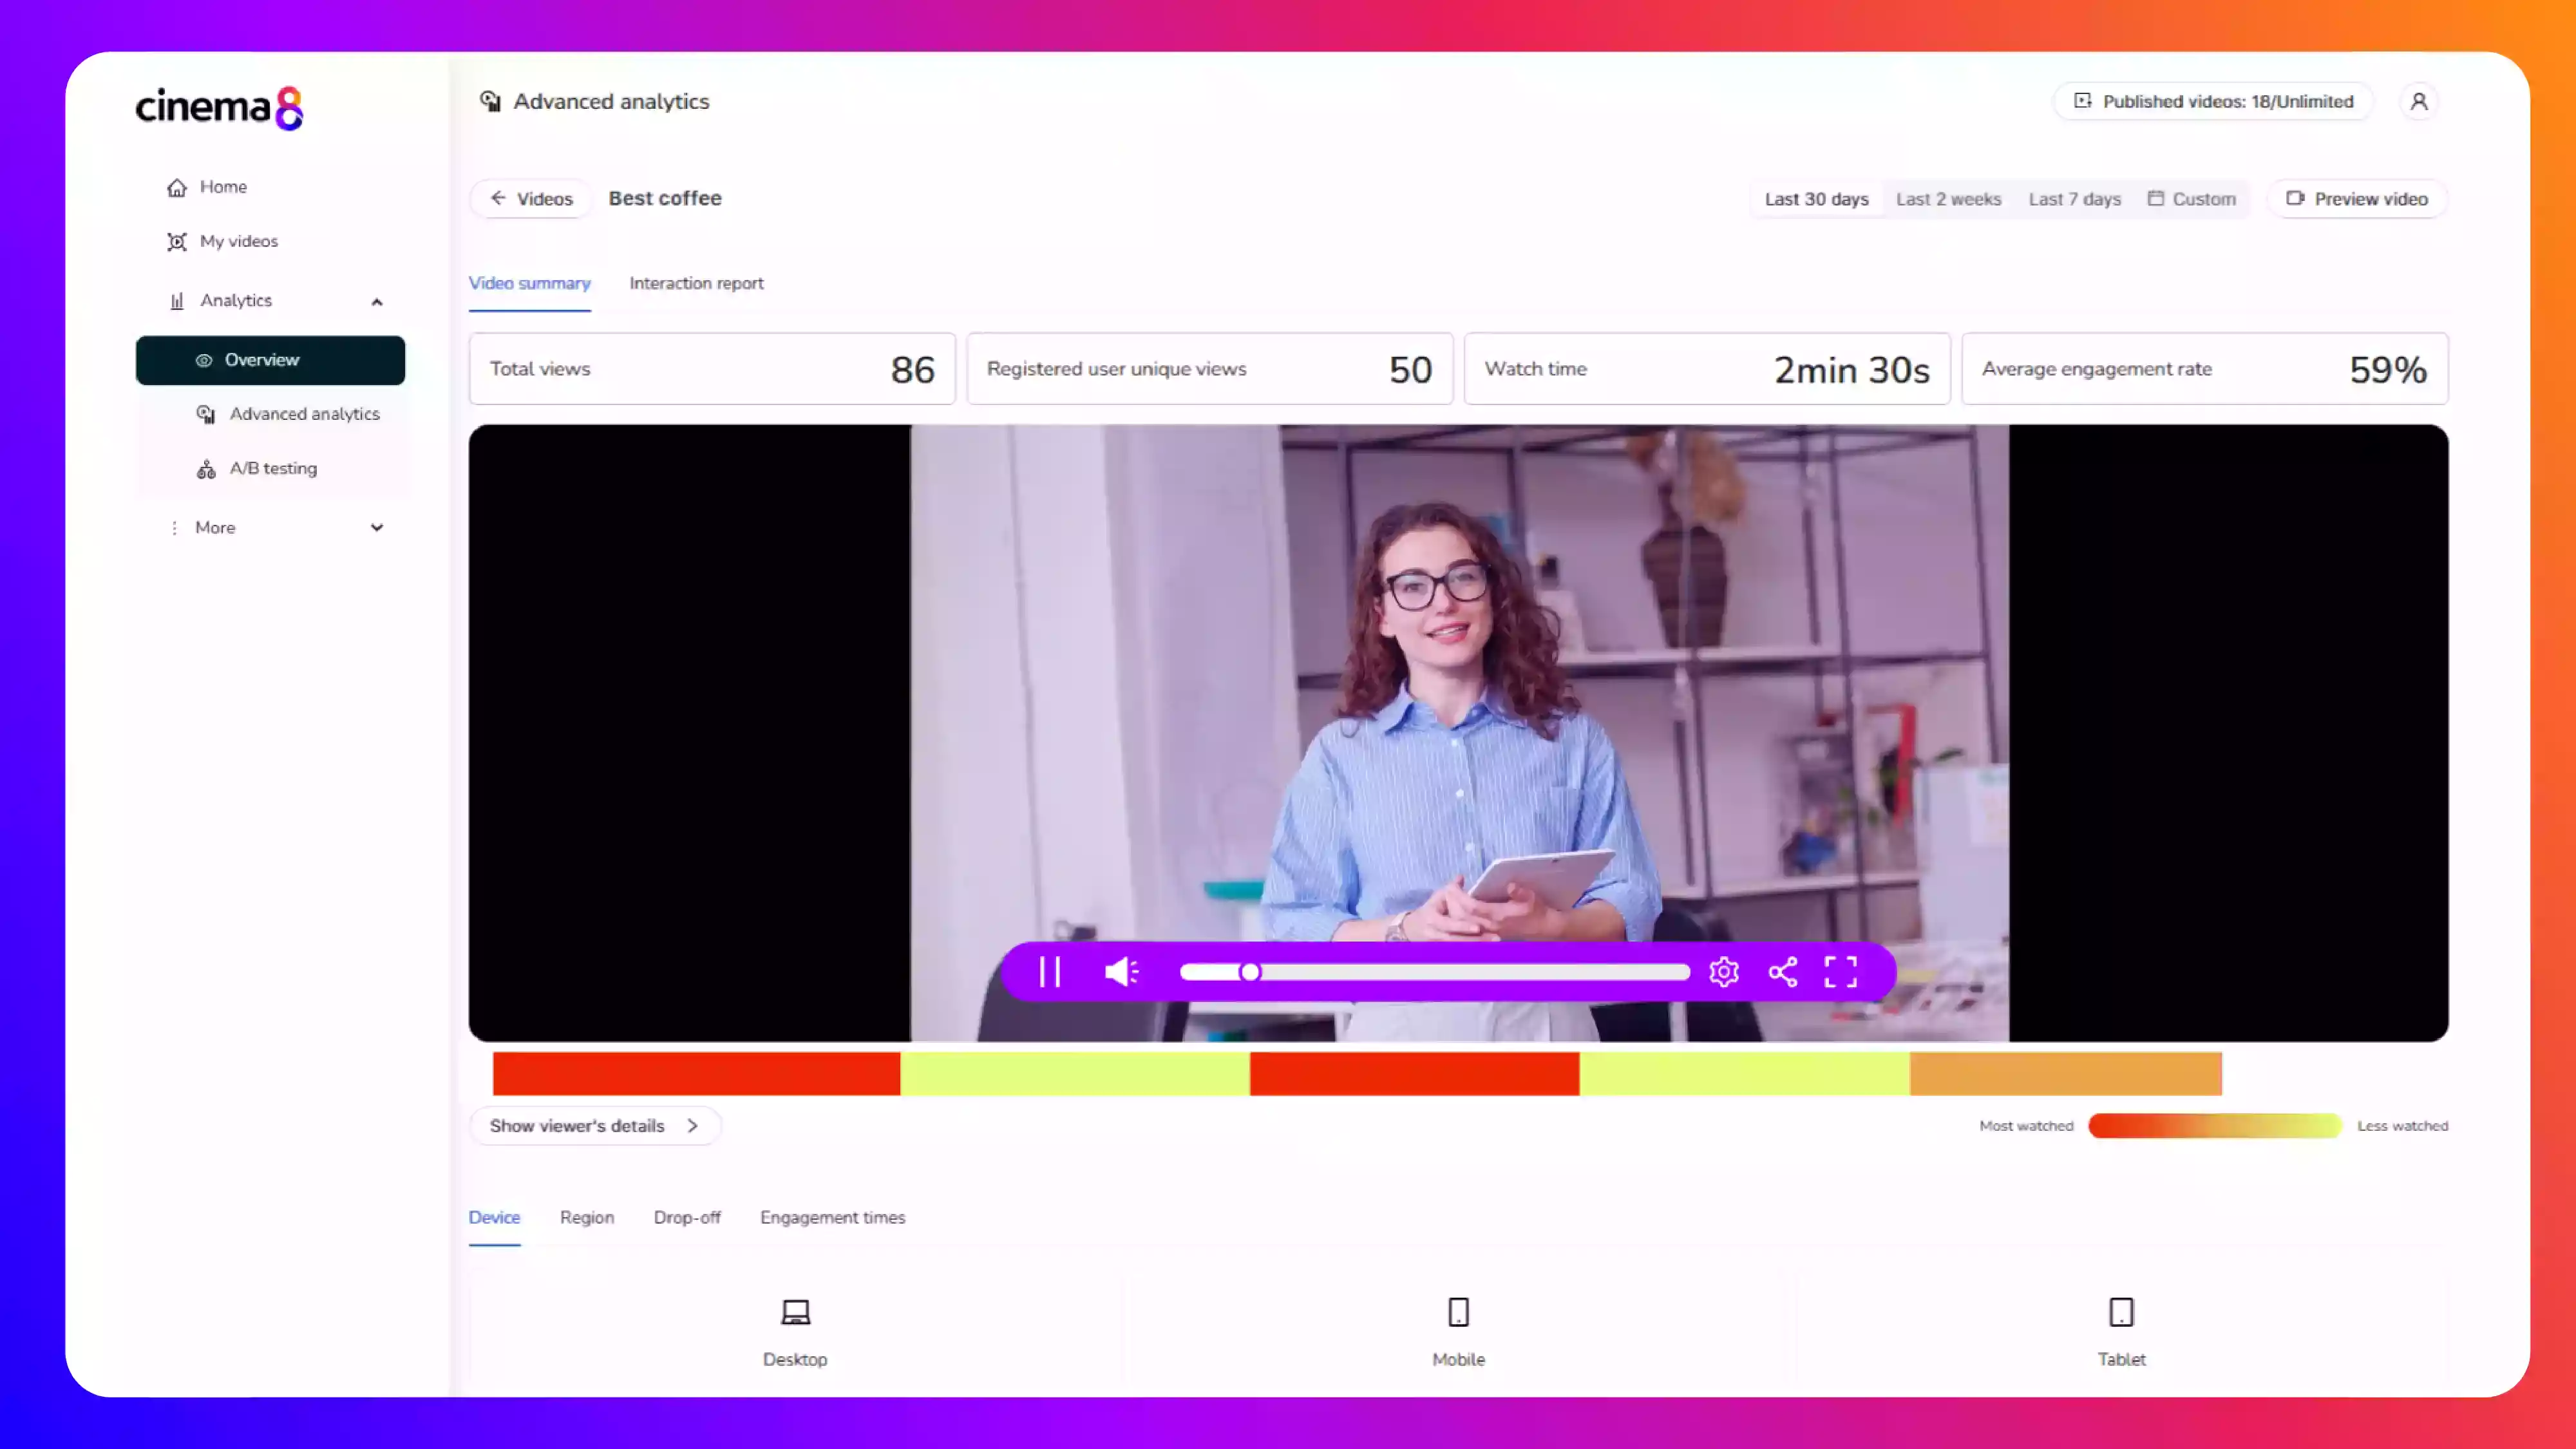2576x1449 pixels.
Task: Switch to the Interaction report tab
Action: tap(696, 283)
